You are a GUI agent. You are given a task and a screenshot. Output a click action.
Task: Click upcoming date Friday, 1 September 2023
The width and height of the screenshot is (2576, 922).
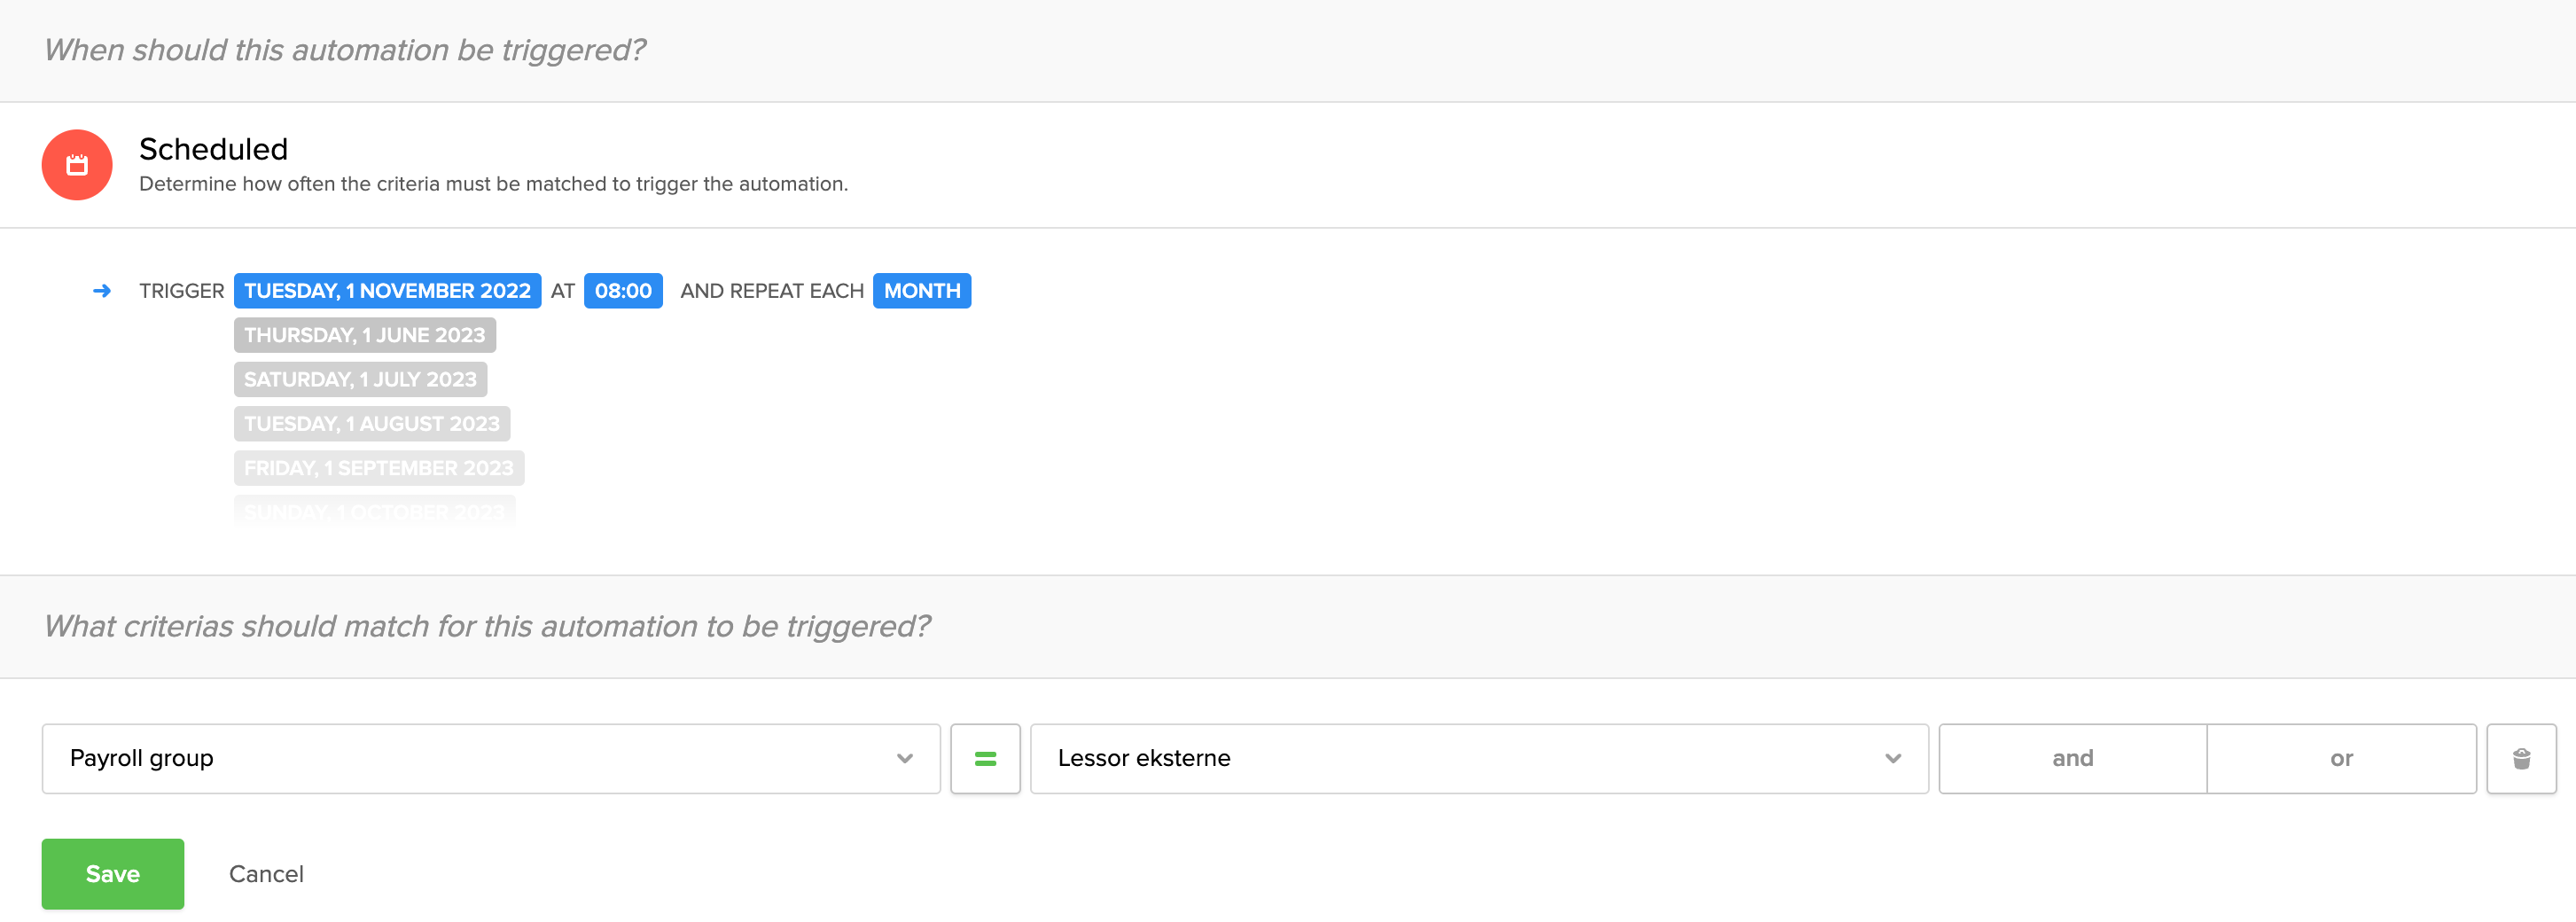click(378, 468)
